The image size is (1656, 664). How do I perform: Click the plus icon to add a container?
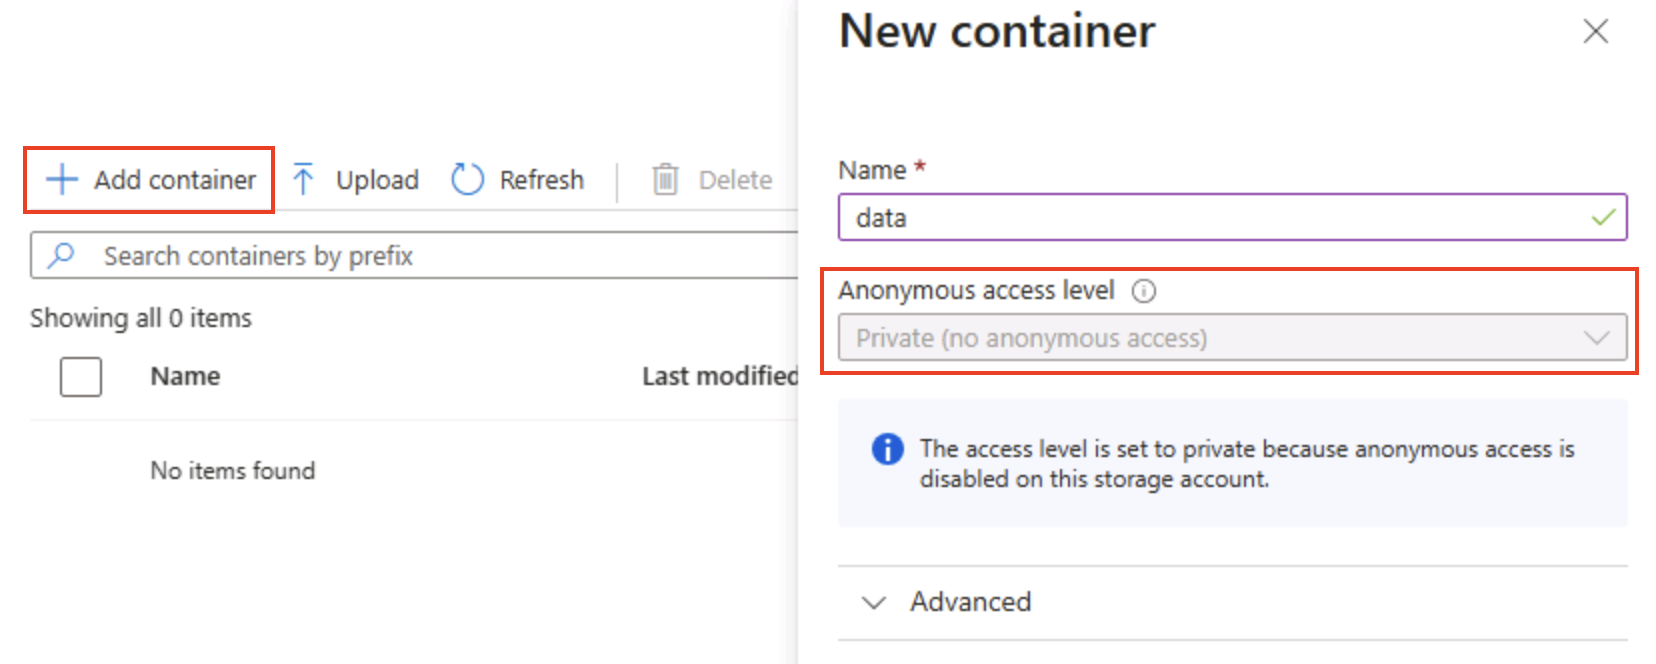tap(61, 179)
